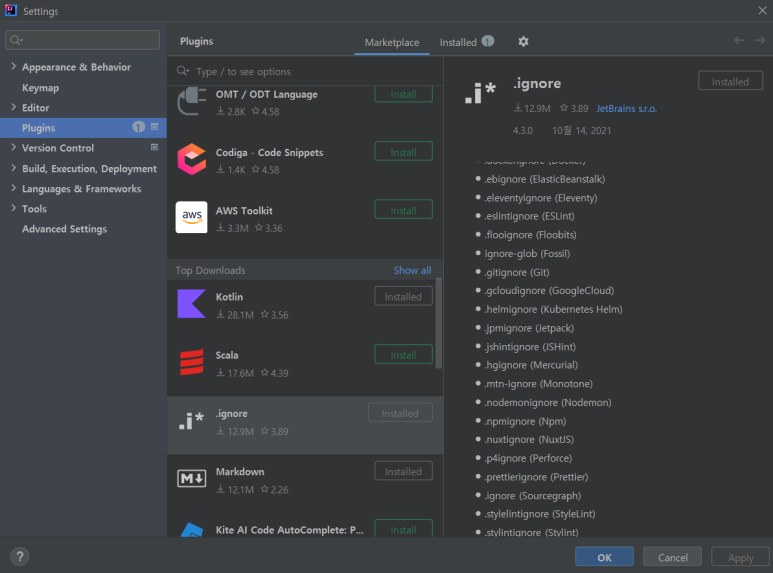
Task: Click the Markdown plugin name
Action: coord(240,471)
